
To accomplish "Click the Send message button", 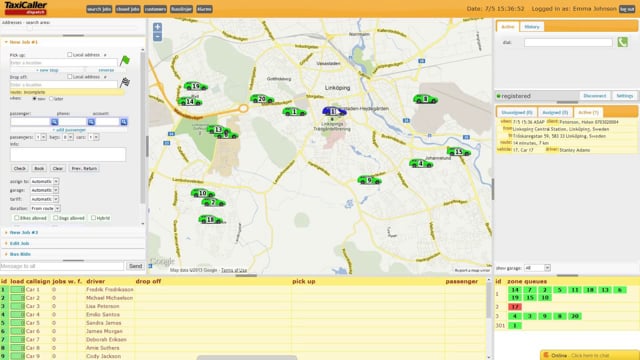I will click(x=136, y=266).
